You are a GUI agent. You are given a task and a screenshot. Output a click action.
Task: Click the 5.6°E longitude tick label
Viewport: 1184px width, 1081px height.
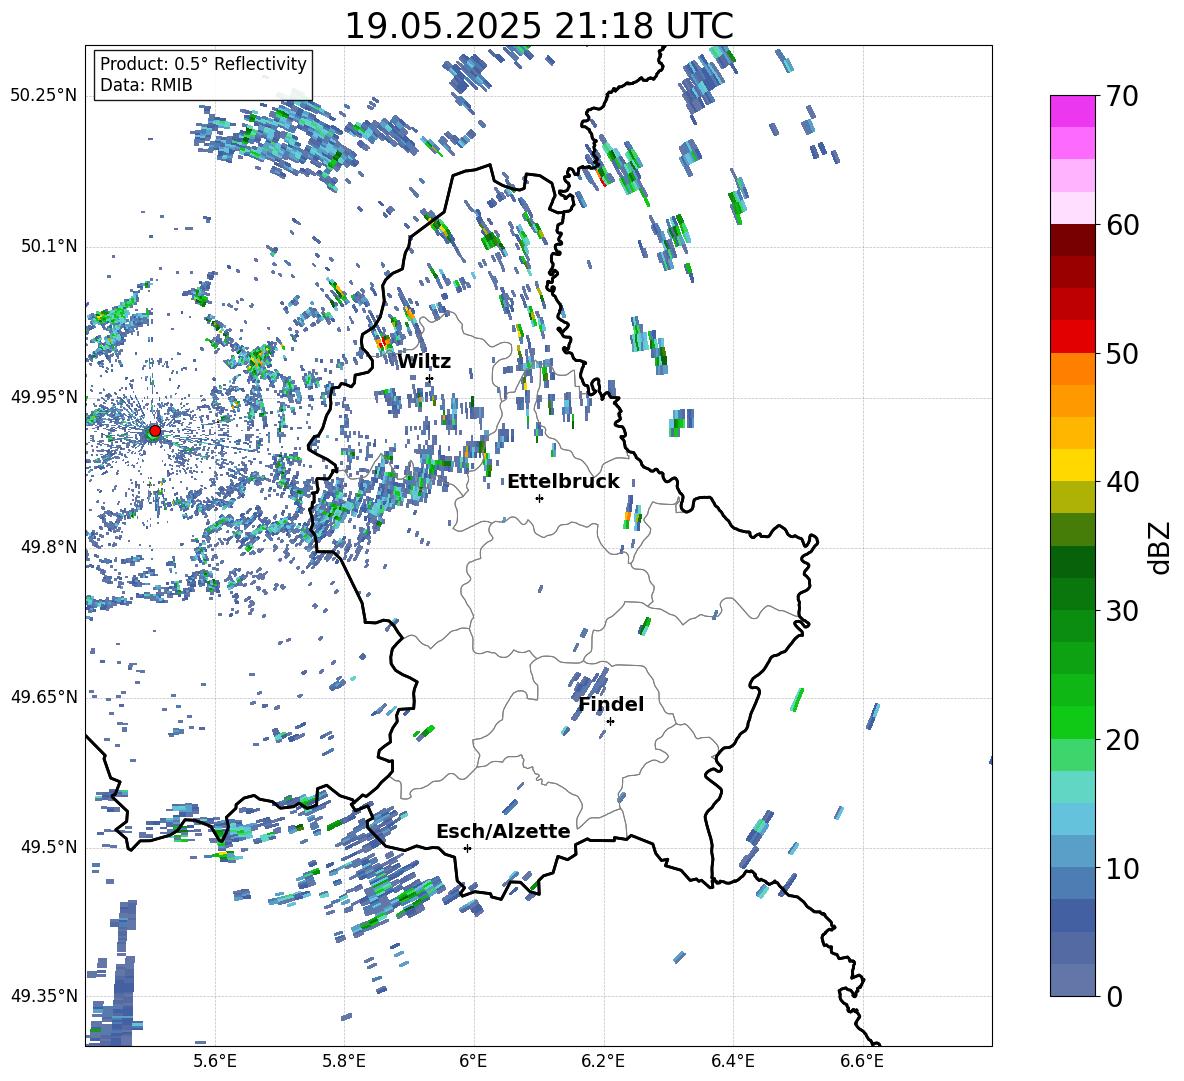click(215, 1062)
